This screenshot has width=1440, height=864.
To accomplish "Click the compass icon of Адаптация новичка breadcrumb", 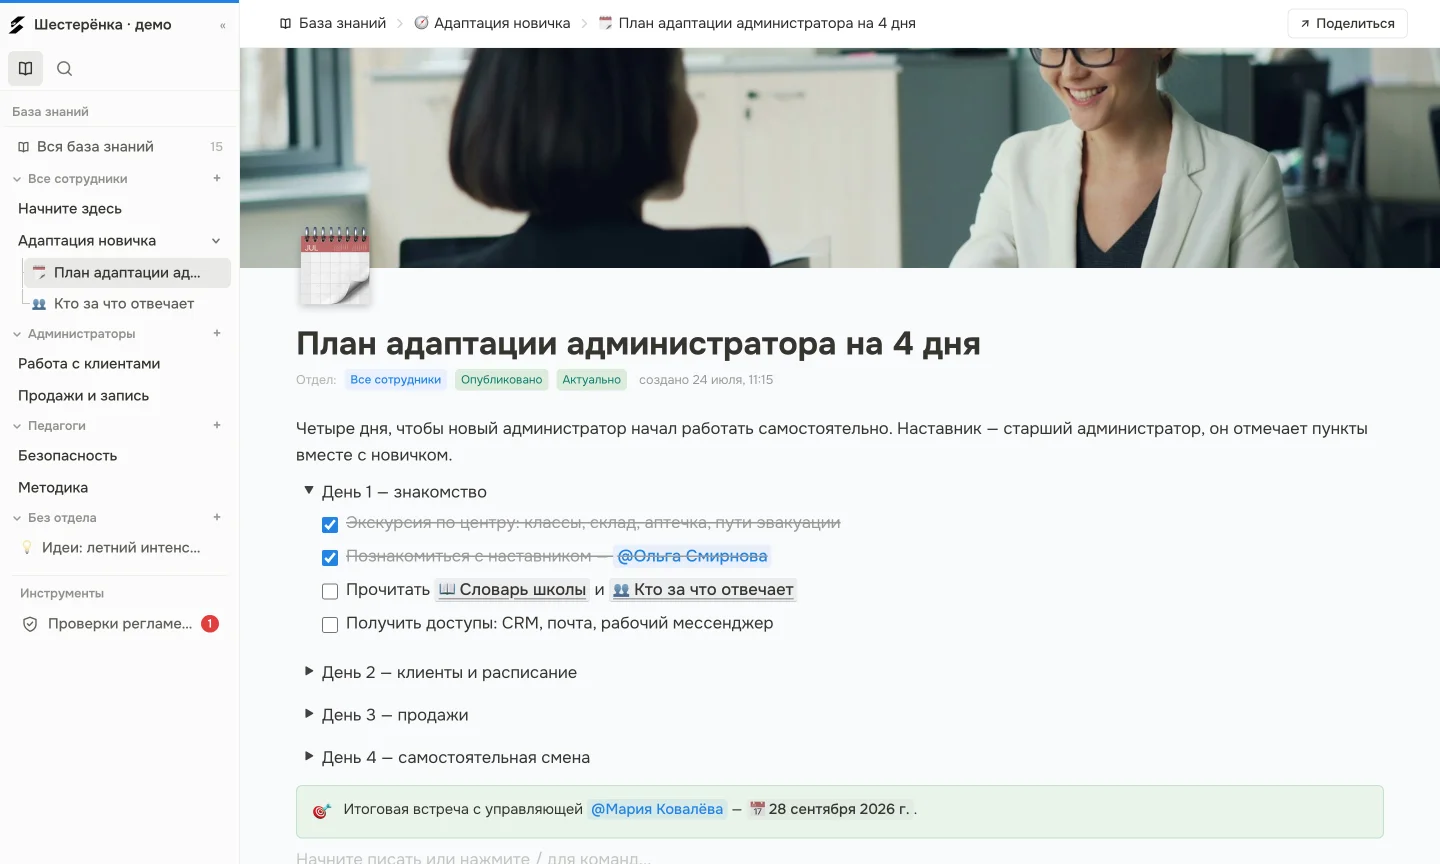I will pos(421,23).
